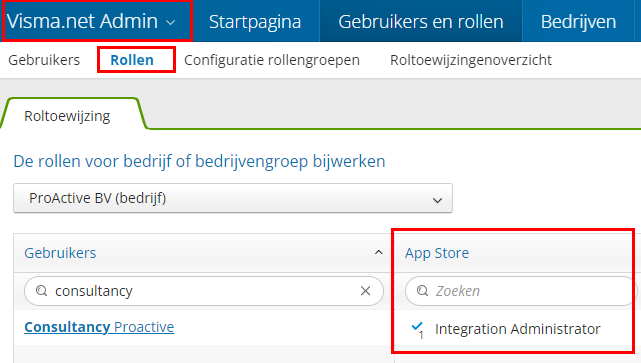Click the App Store panel header
This screenshot has height=363, width=641.
(437, 253)
